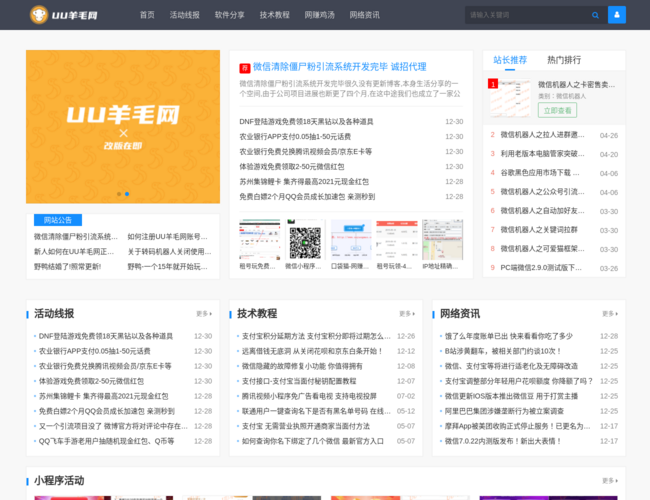Open 微信更新IOS版本推出微信豆 news item
Viewport: 650px width, 500px height.
511,396
